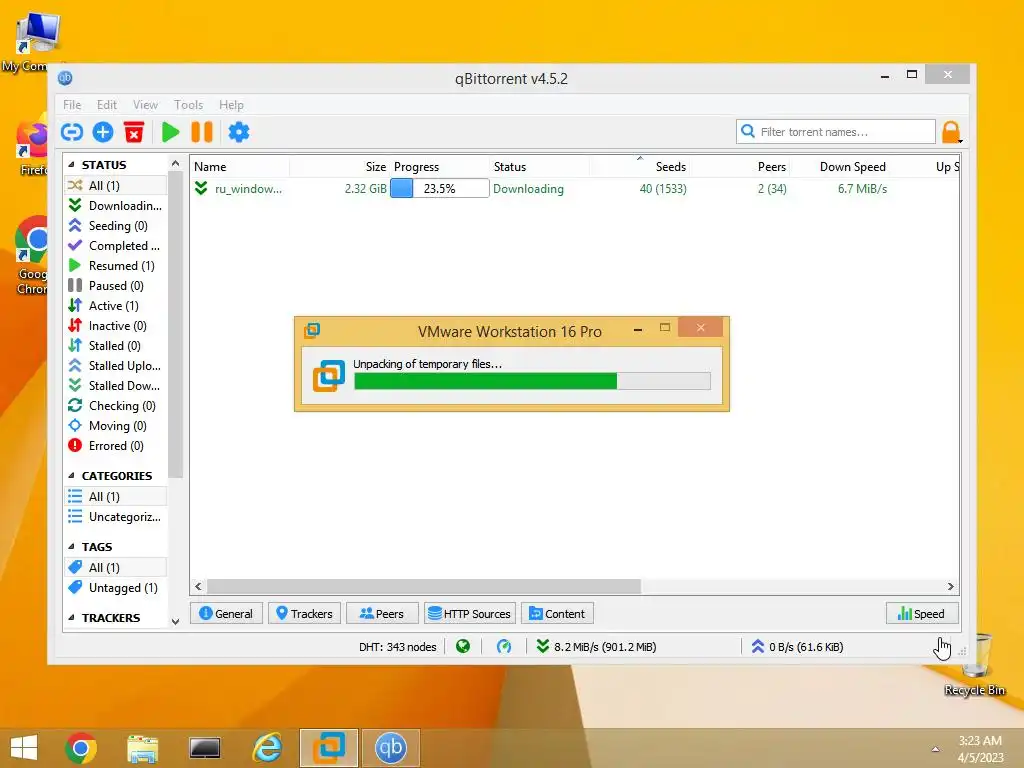Select the Untagged (1) tag filter
The width and height of the screenshot is (1024, 768).
click(116, 588)
